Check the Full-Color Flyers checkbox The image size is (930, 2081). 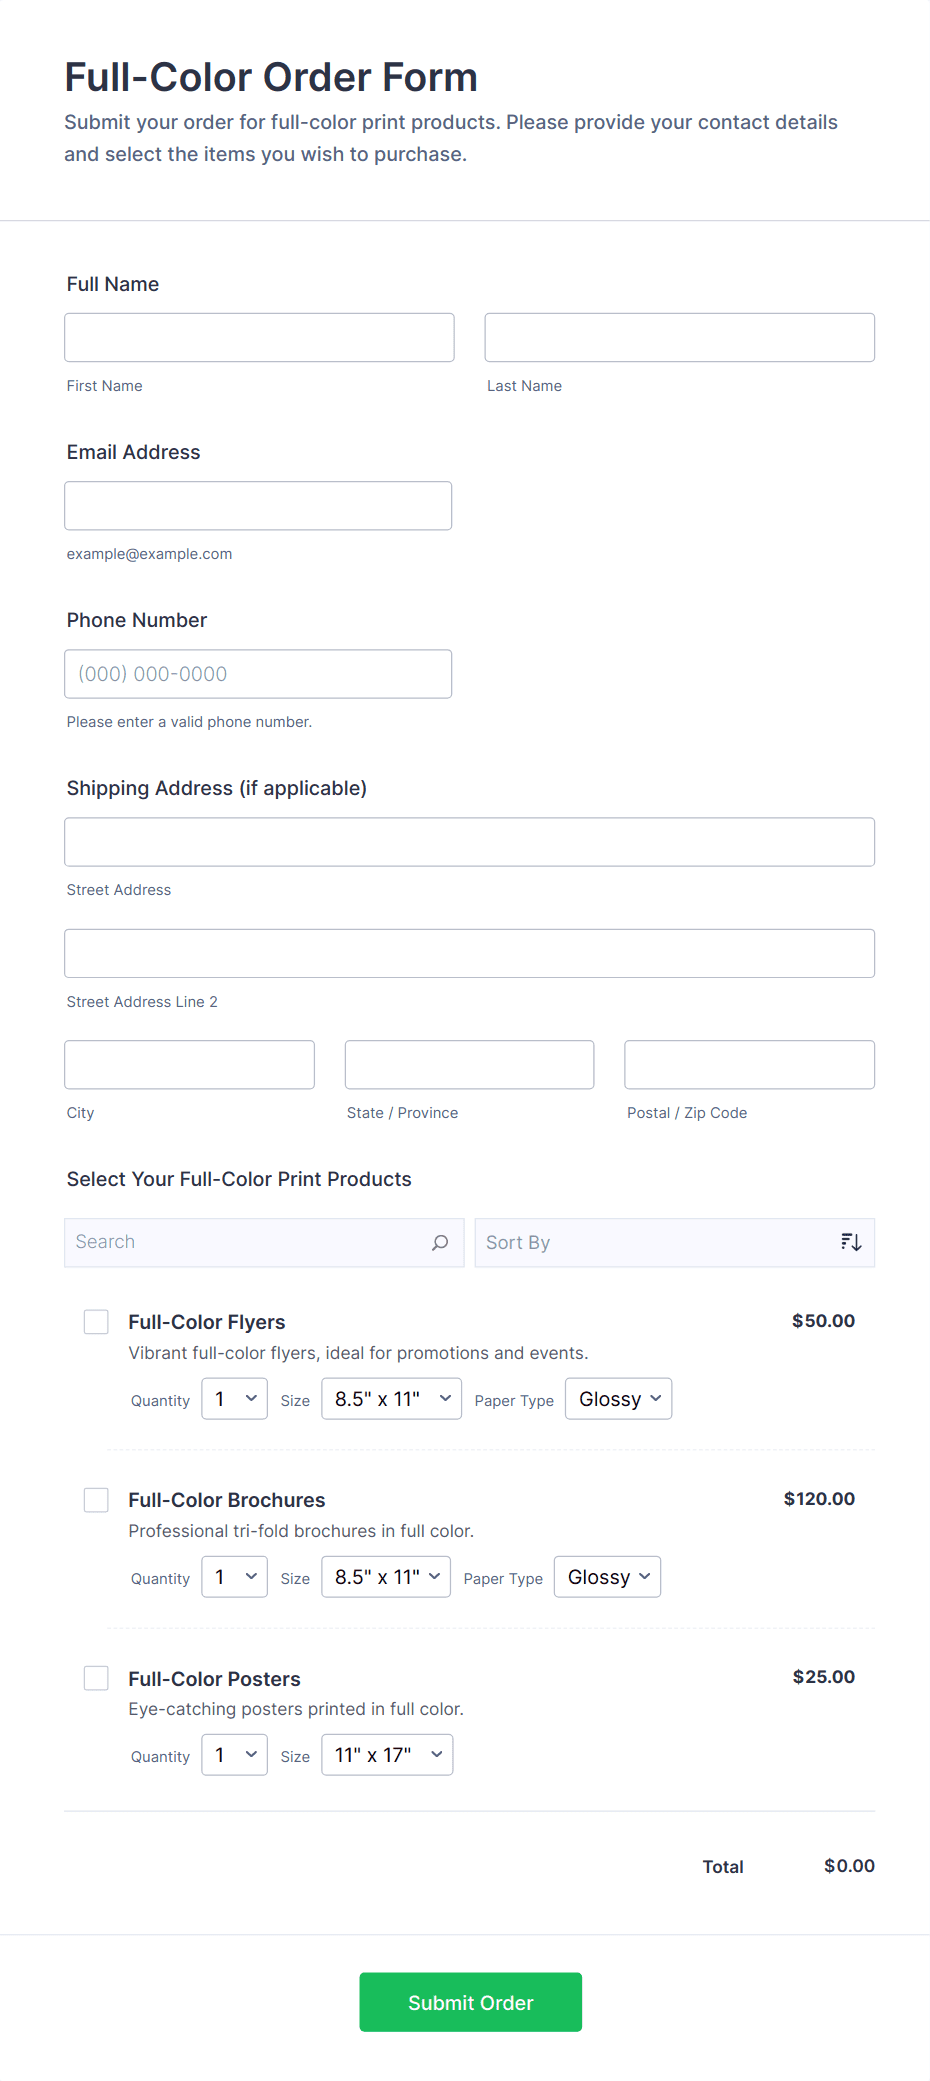(96, 1322)
